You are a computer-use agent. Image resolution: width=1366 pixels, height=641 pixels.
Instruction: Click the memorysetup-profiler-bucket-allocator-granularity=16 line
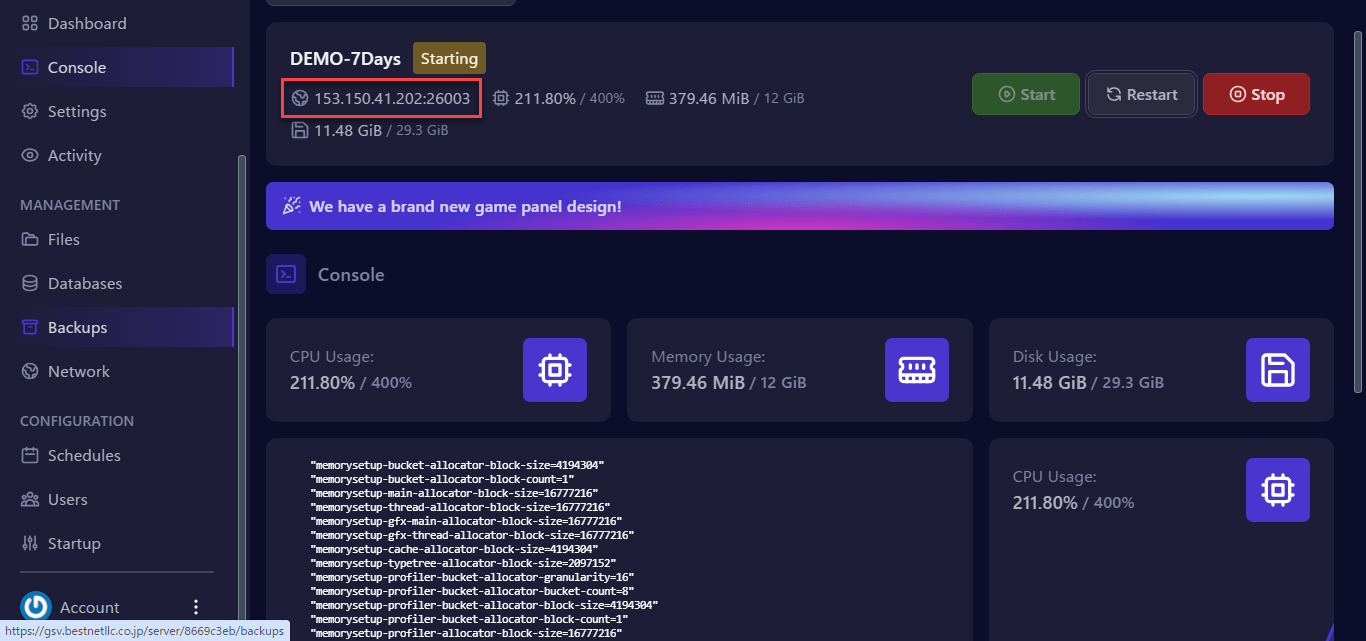[472, 577]
